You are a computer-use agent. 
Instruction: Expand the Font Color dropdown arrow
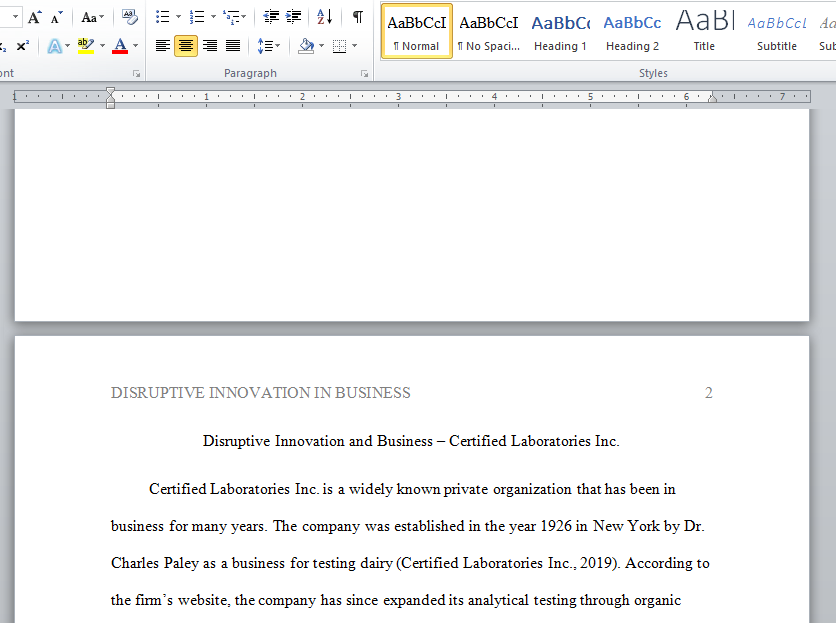pos(135,46)
